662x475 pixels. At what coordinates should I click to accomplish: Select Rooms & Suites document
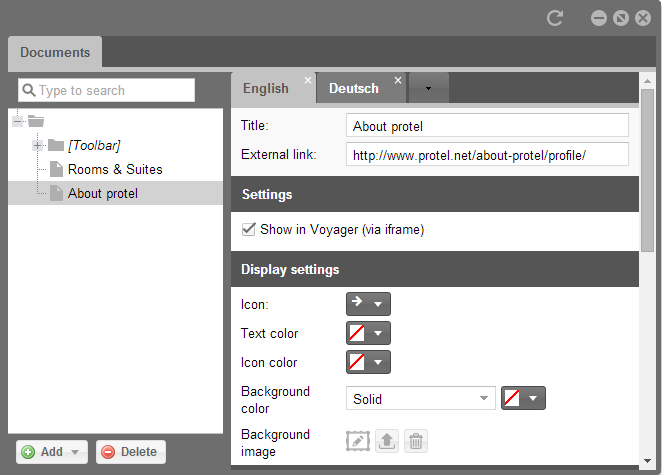pos(115,169)
